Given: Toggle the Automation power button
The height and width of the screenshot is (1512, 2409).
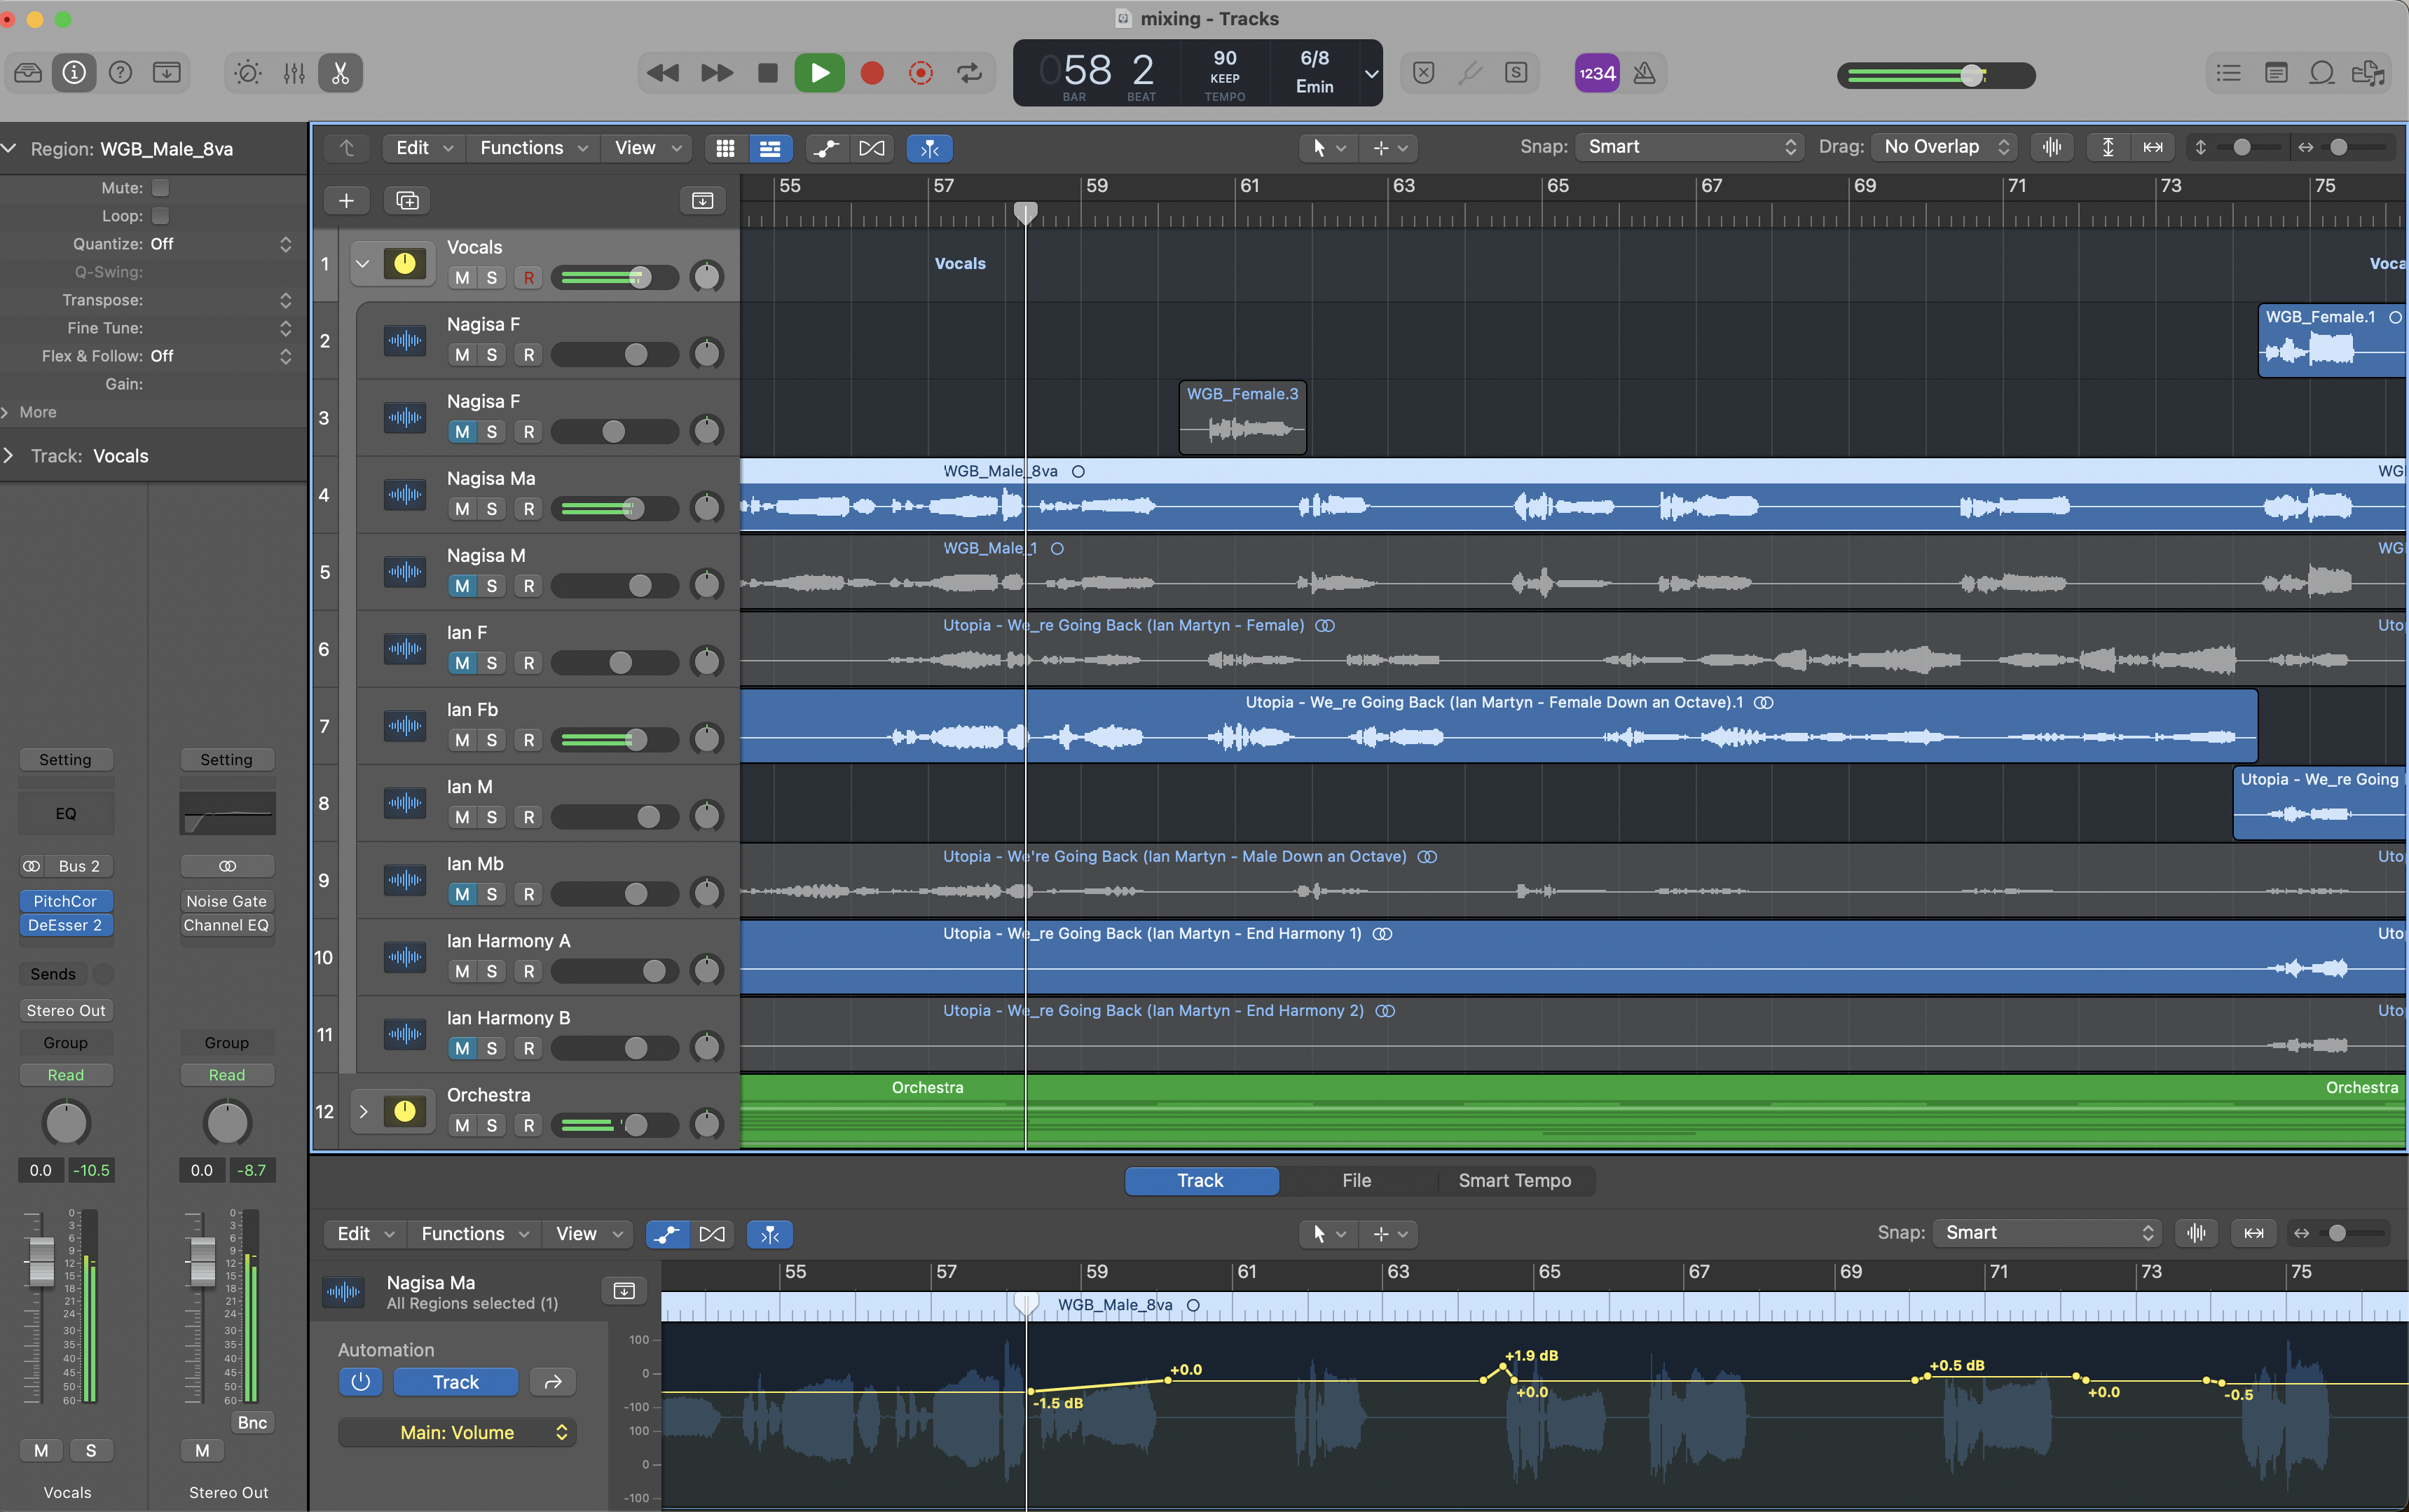Looking at the screenshot, I should [361, 1382].
